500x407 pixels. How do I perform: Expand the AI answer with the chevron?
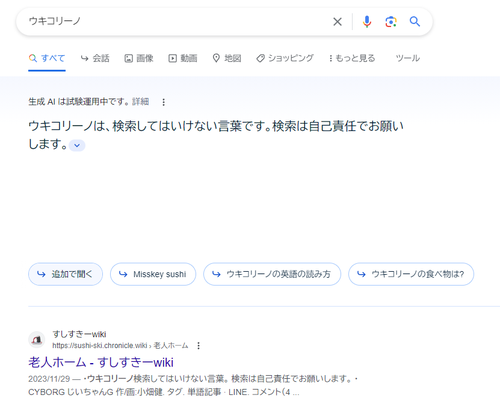tap(77, 145)
